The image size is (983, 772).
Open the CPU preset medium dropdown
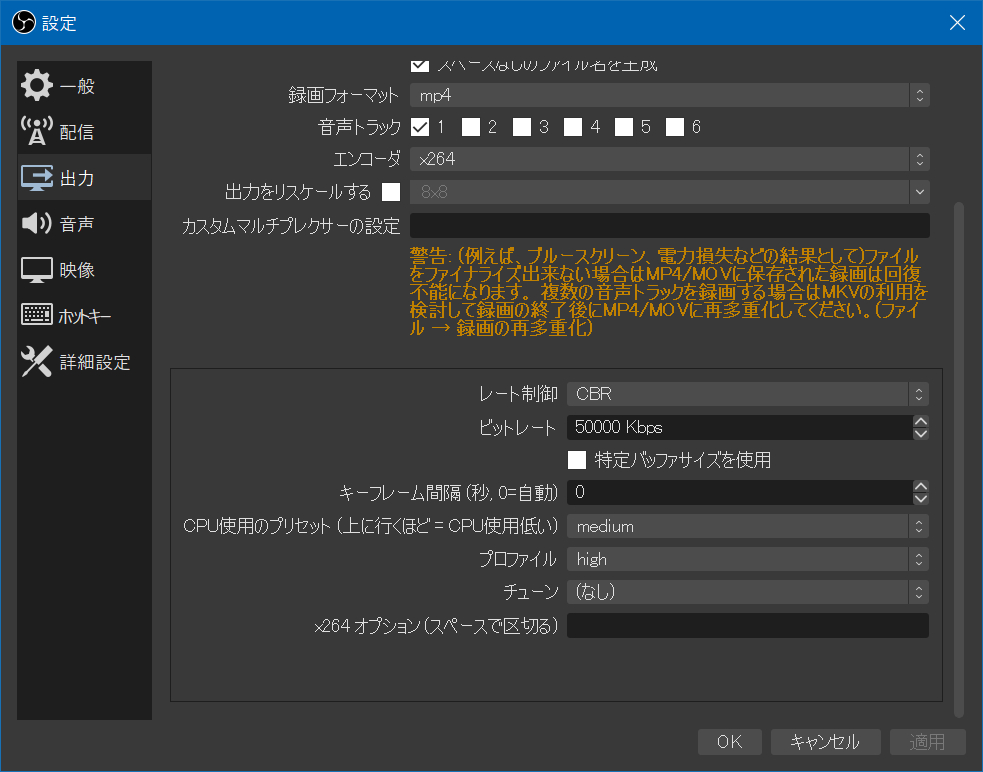[748, 526]
